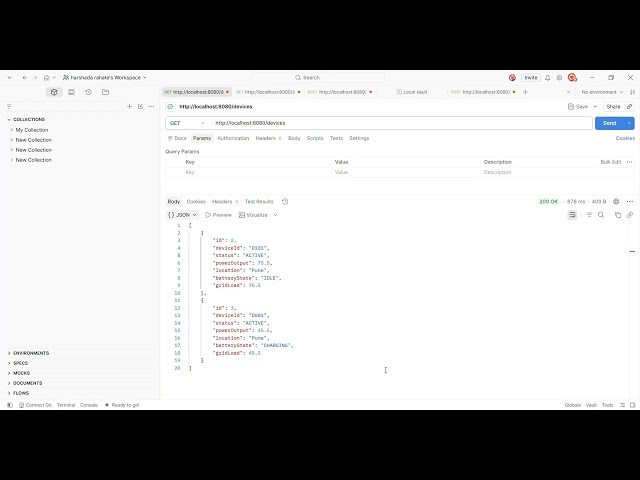The width and height of the screenshot is (640, 480).
Task: Click the Save button
Action: point(578,107)
